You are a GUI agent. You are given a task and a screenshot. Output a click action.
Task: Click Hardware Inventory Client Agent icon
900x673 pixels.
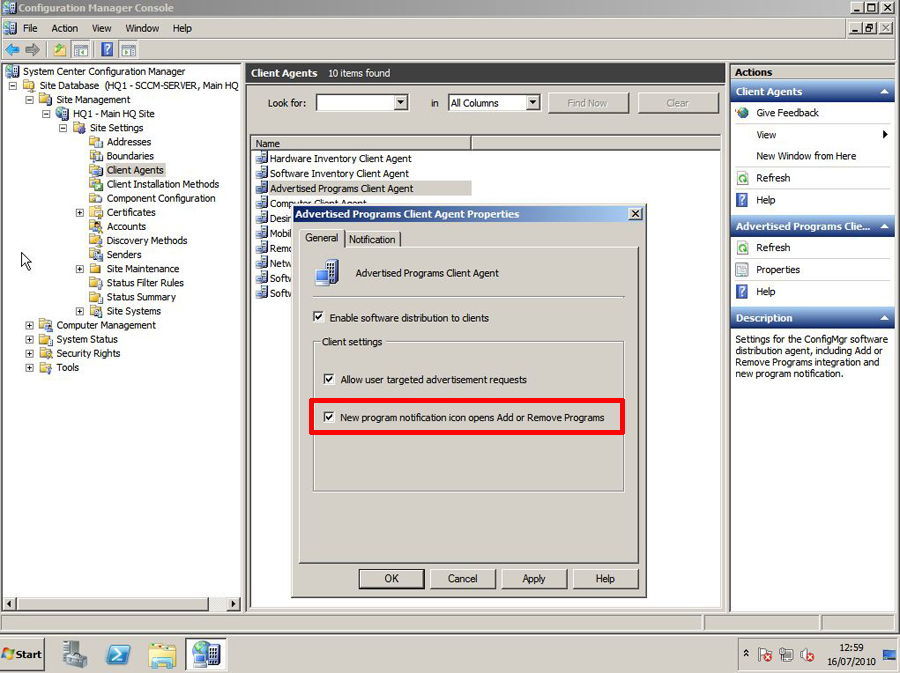[262, 158]
